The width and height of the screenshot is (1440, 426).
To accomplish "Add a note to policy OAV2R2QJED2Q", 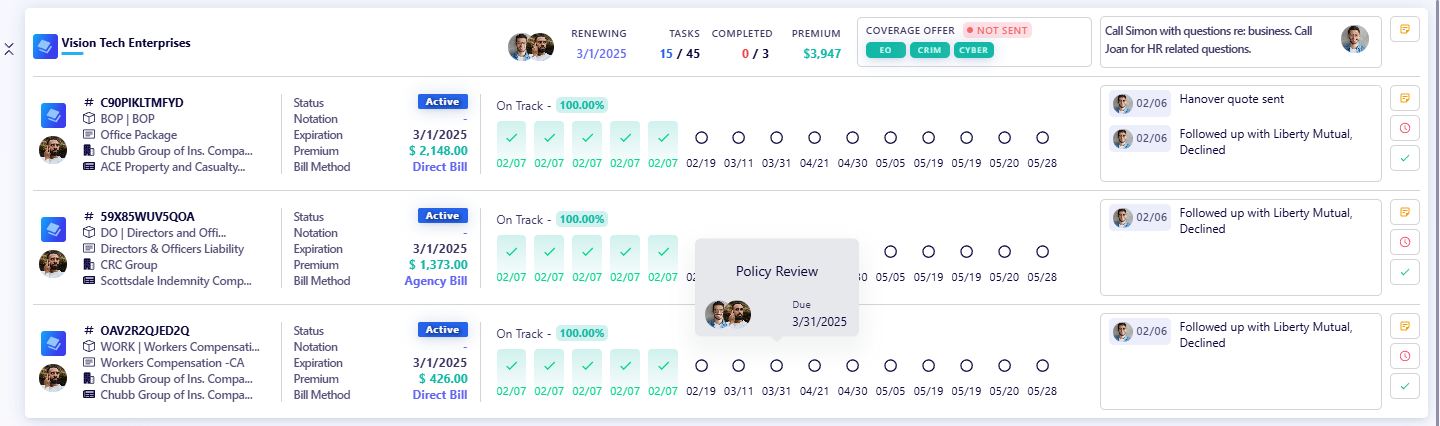I will (1404, 326).
